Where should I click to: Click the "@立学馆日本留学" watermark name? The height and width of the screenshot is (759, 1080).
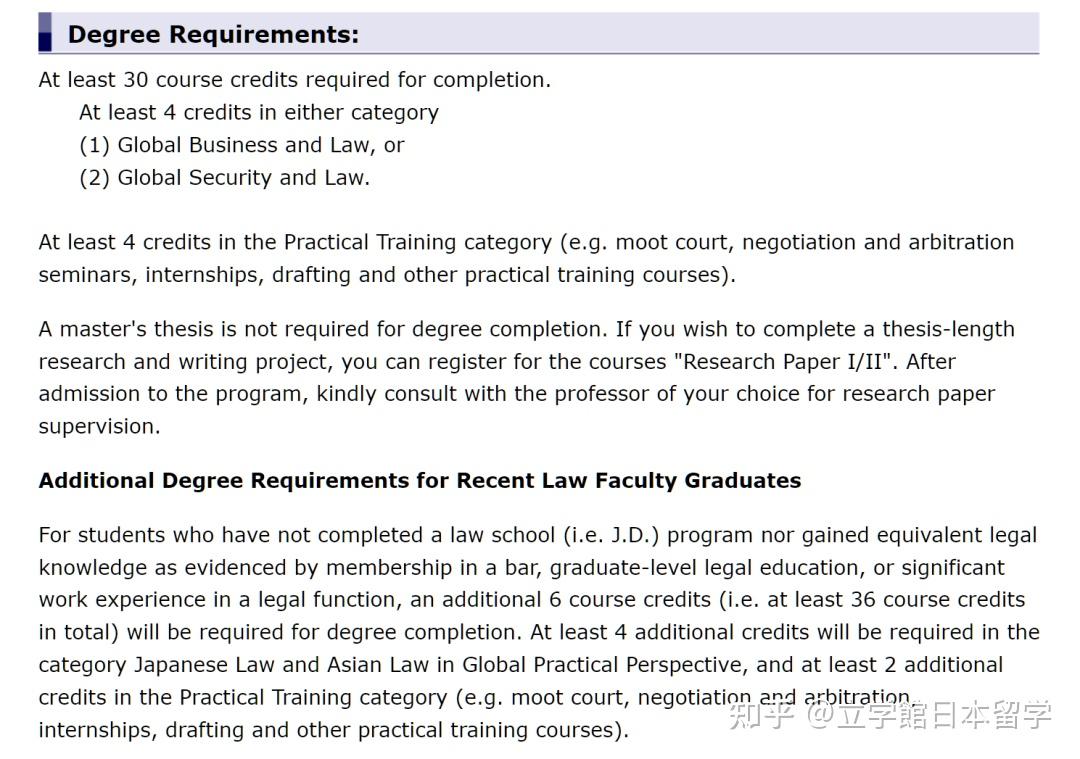click(x=929, y=714)
